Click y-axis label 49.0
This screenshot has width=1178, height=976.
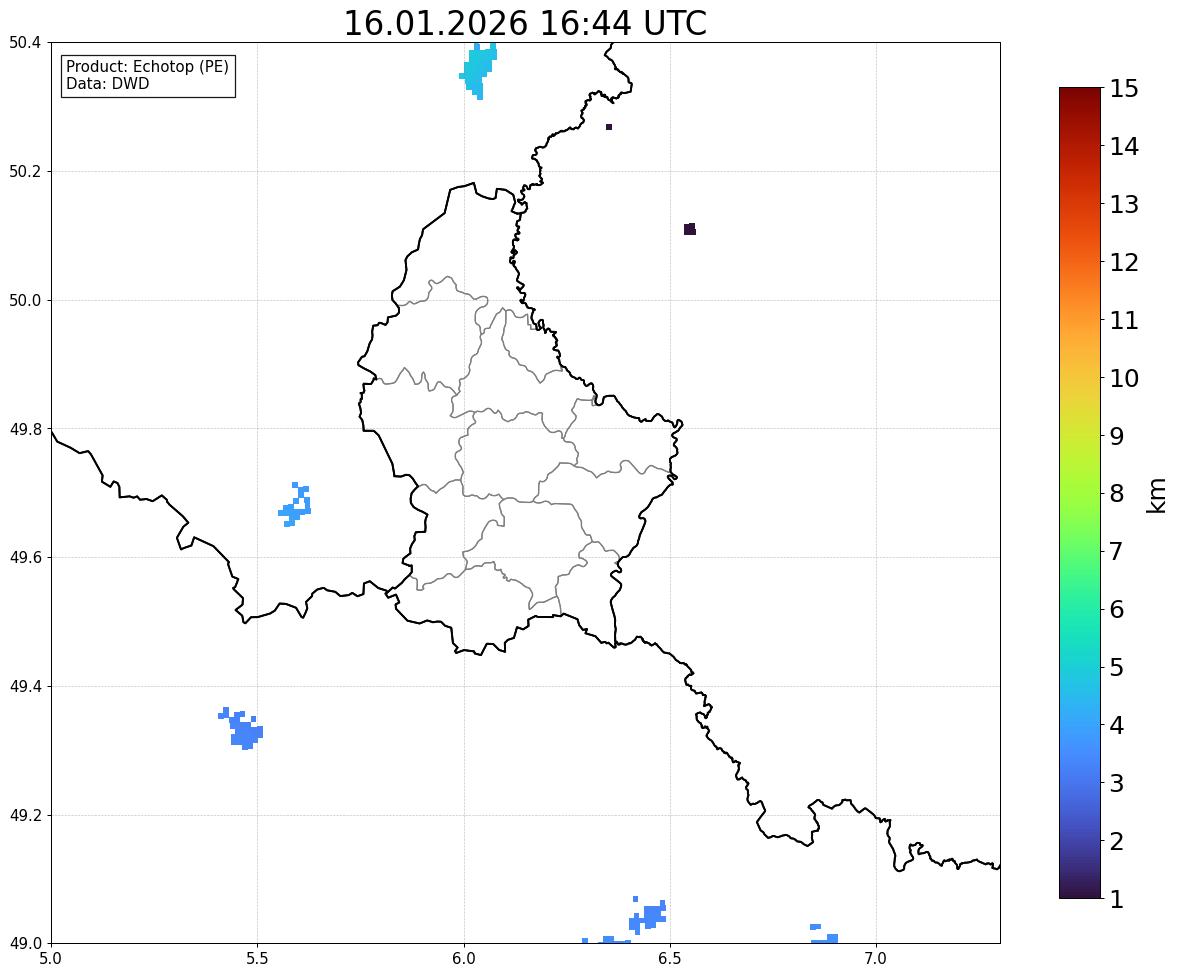click(25, 944)
